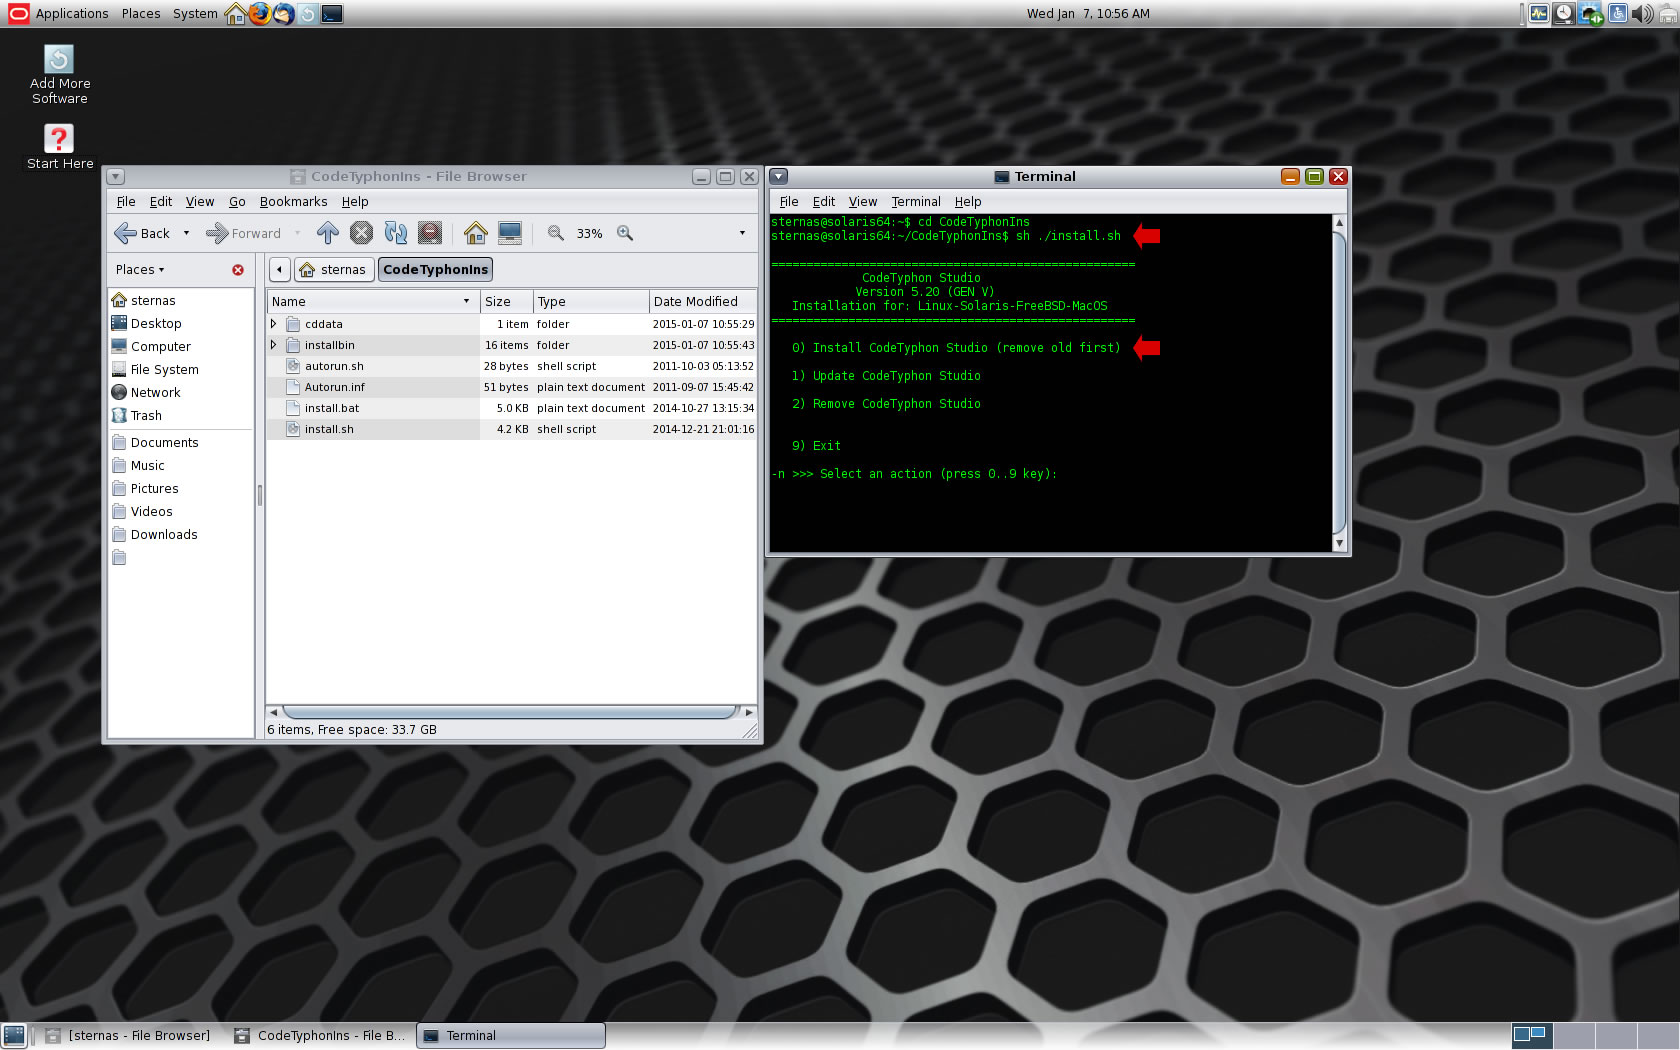
Task: Click the install.sh file icon
Action: coord(293,429)
